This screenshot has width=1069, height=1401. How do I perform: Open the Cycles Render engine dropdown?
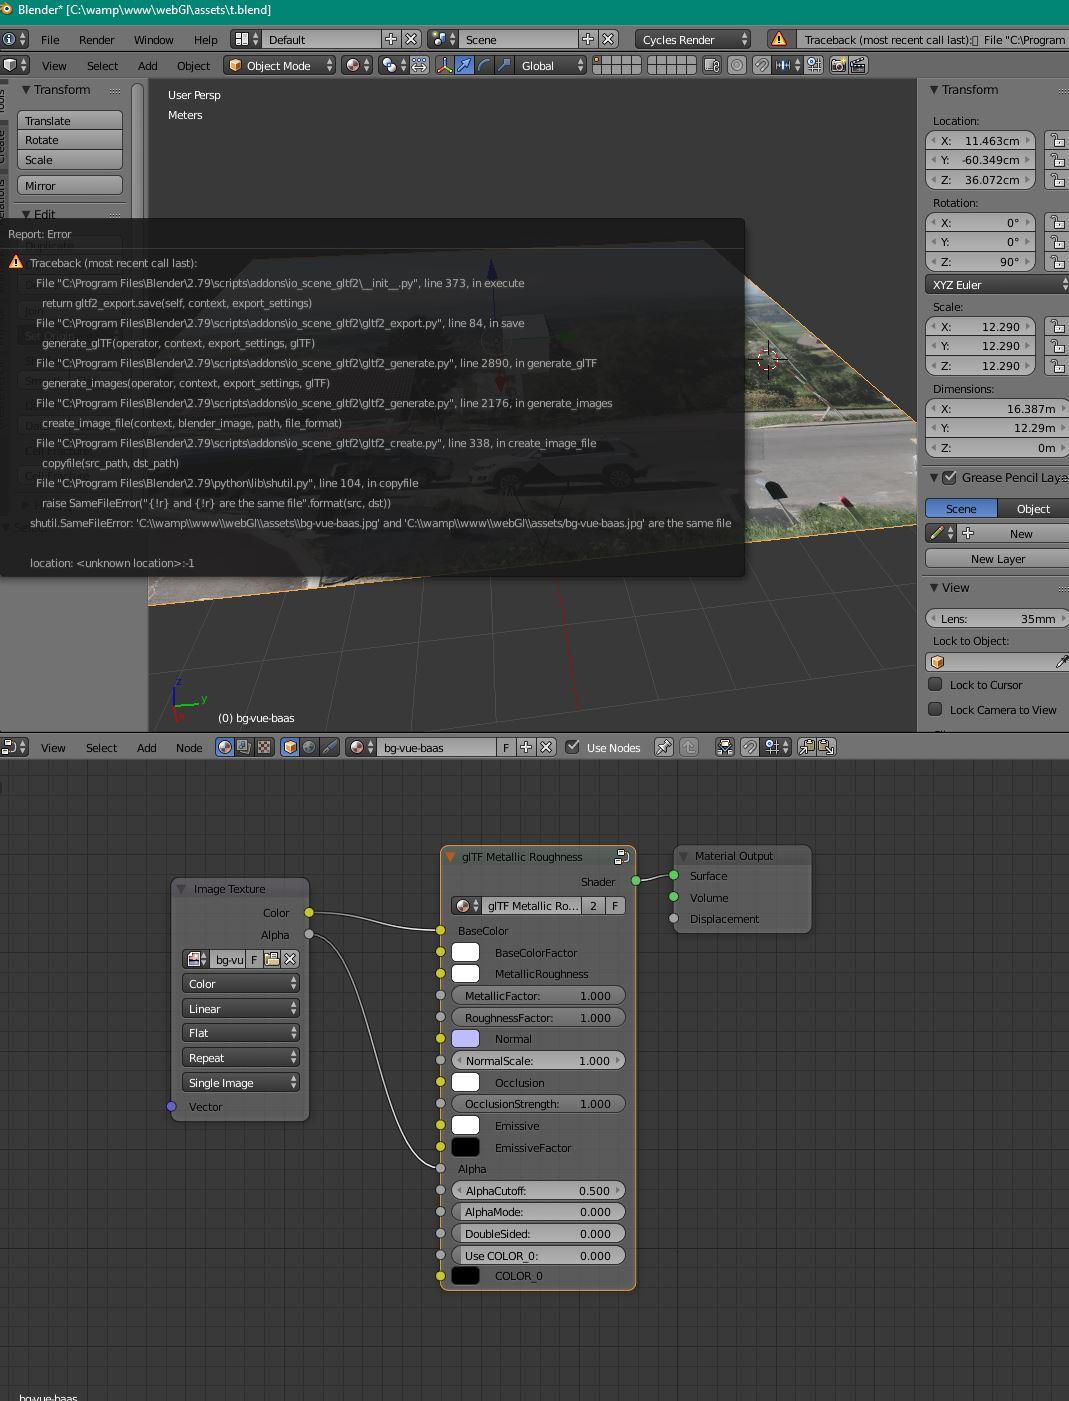tap(693, 39)
